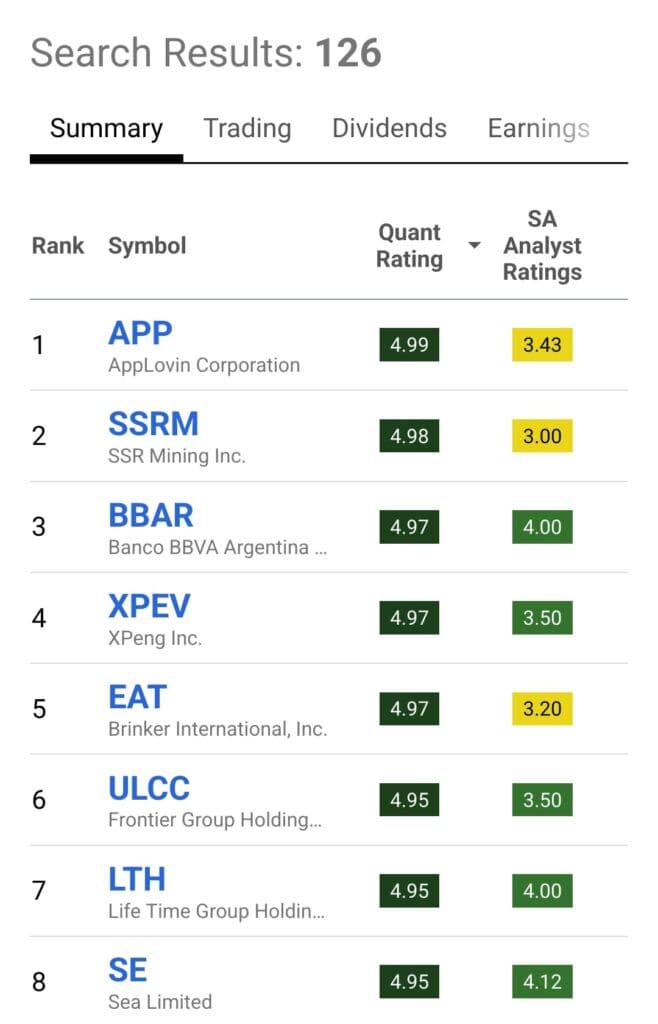
Task: Open the XPEV XPeng ticker link
Action: [x=151, y=606]
